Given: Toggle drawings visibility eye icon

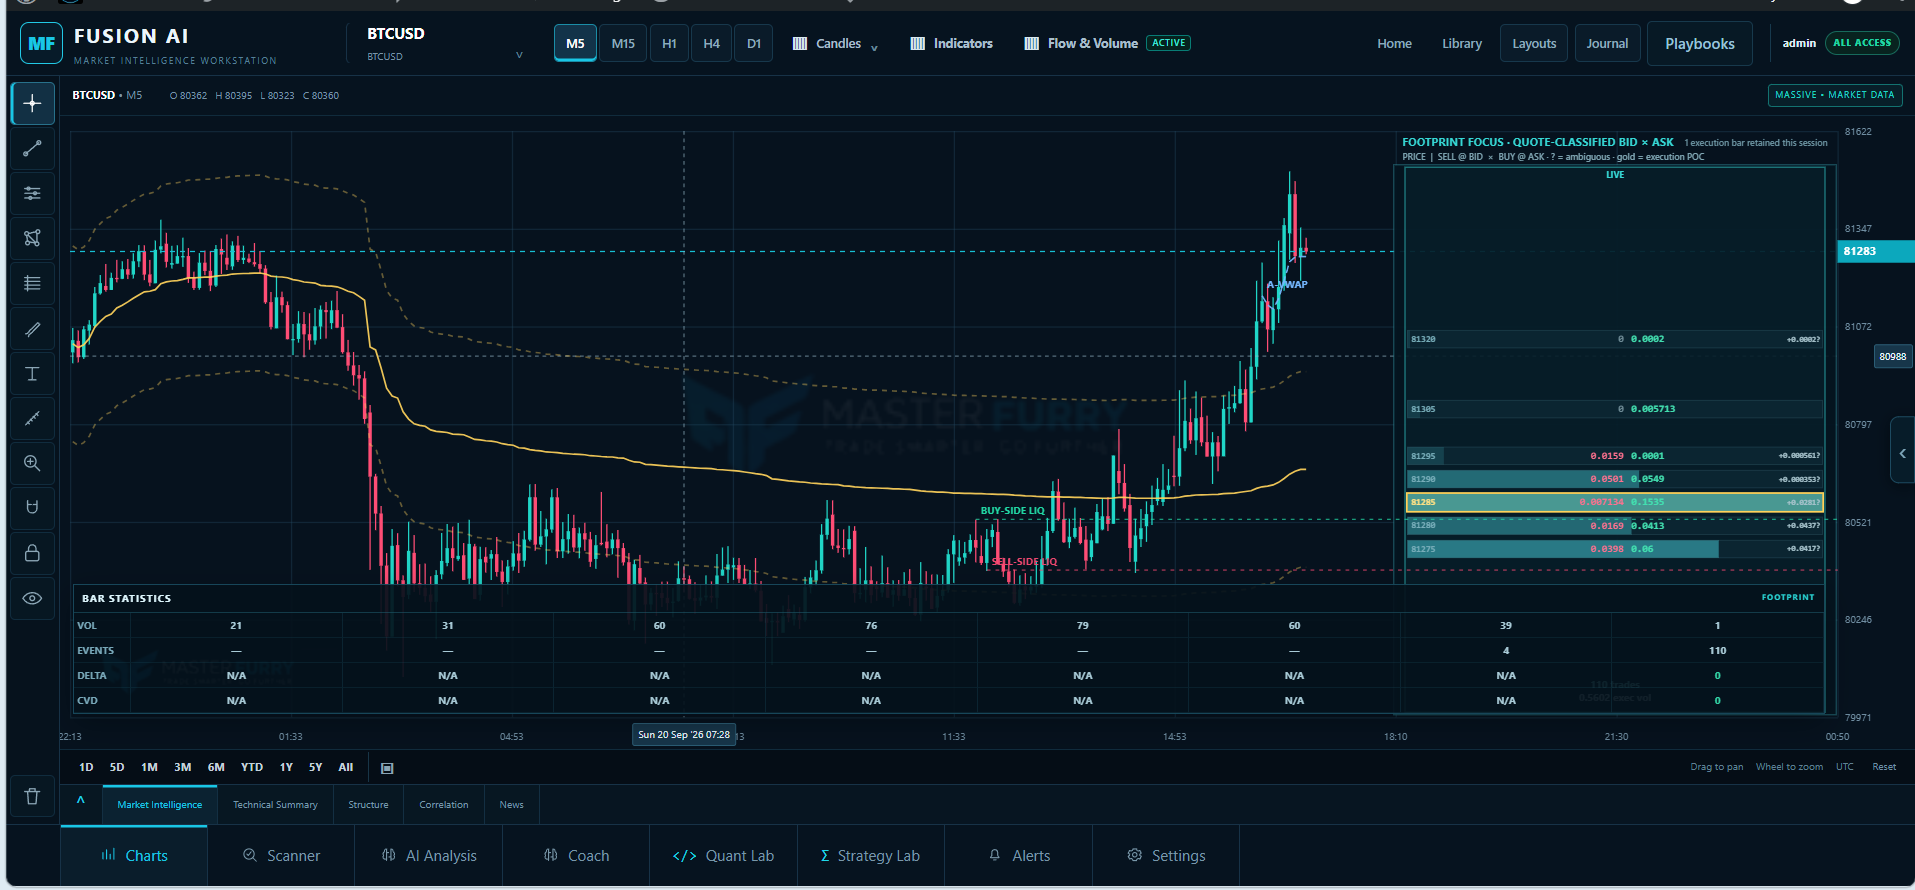Looking at the screenshot, I should [32, 598].
